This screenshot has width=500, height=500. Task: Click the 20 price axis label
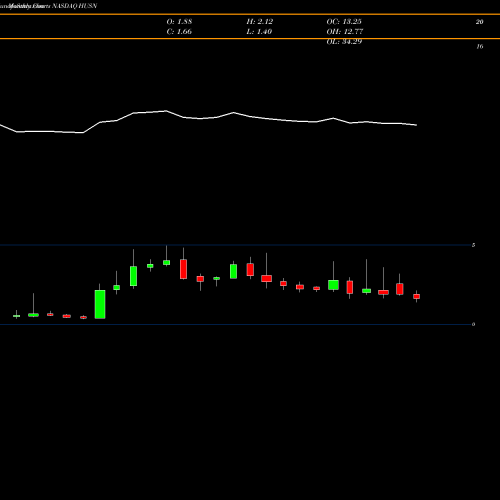pyautogui.click(x=480, y=22)
